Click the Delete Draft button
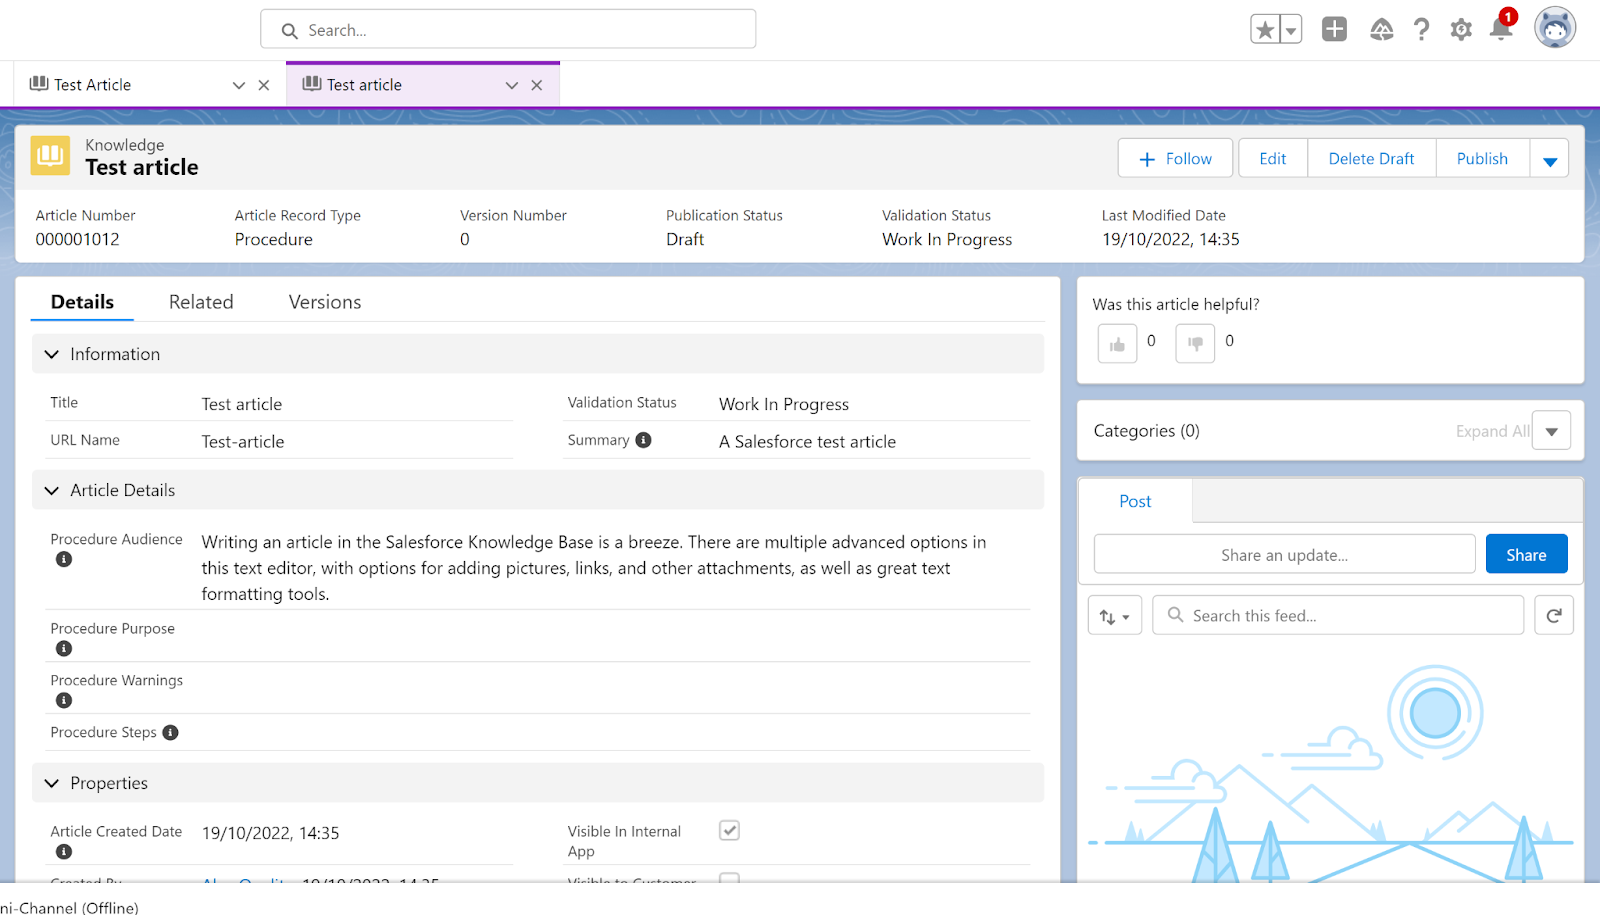This screenshot has width=1600, height=915. [x=1371, y=159]
